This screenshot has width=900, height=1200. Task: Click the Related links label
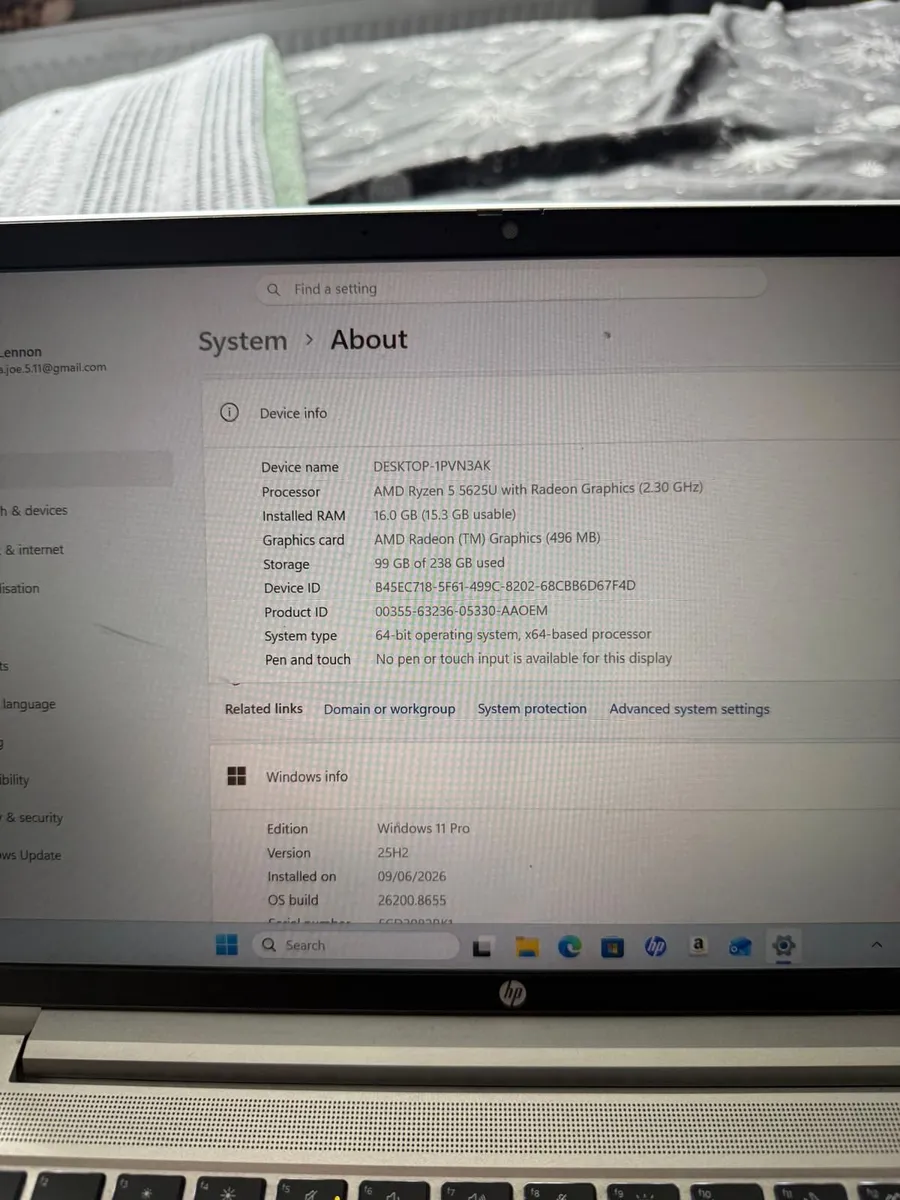pos(264,709)
